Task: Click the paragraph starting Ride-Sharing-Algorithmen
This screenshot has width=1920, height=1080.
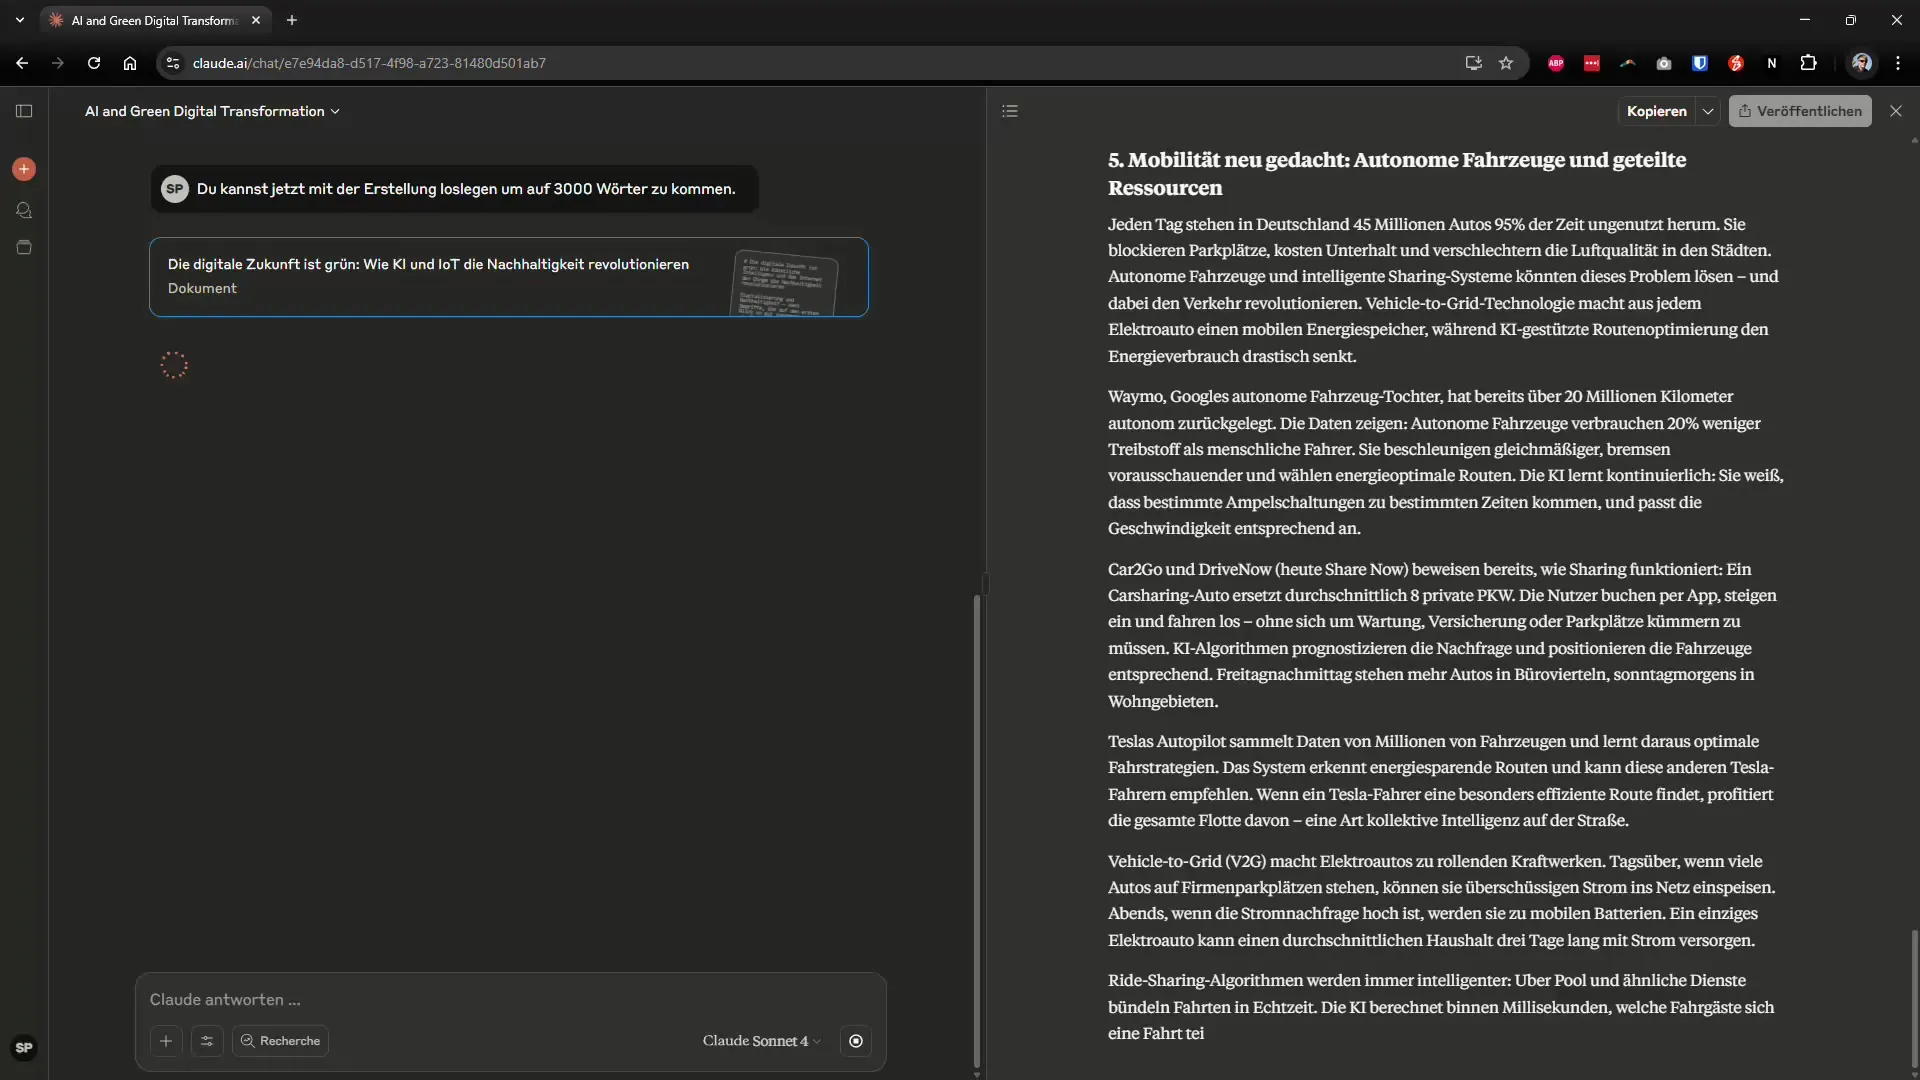Action: point(1441,1007)
